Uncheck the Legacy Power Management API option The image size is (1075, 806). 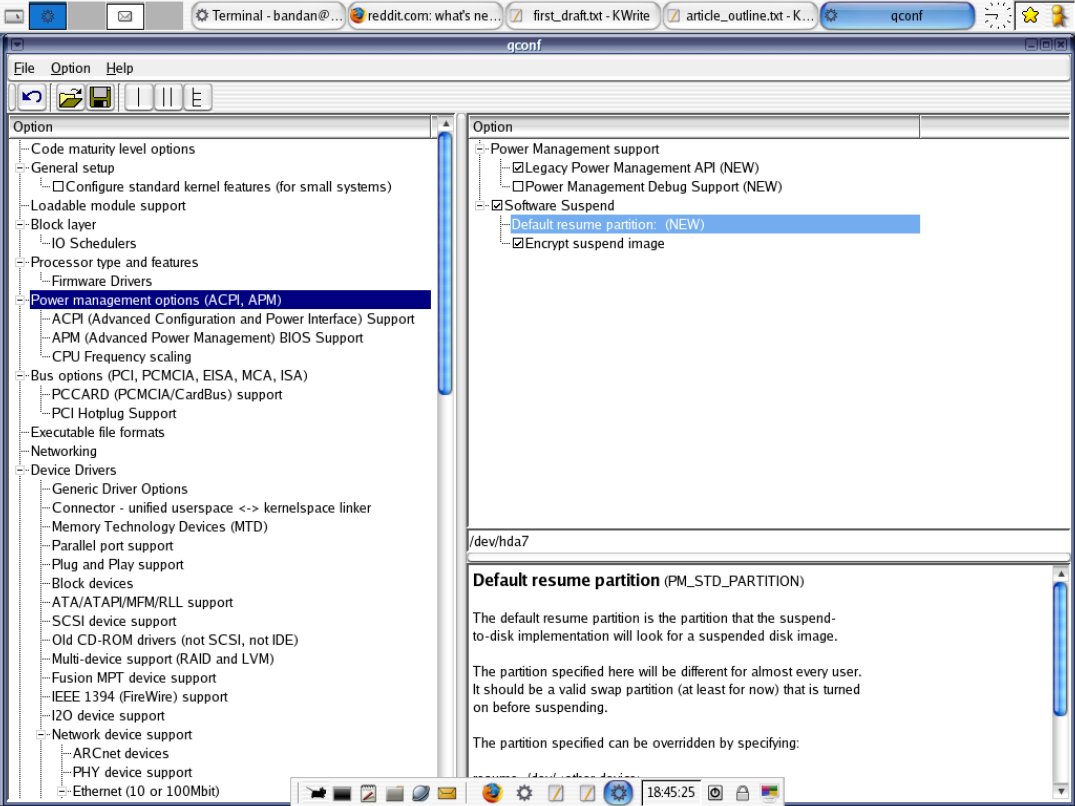(518, 167)
